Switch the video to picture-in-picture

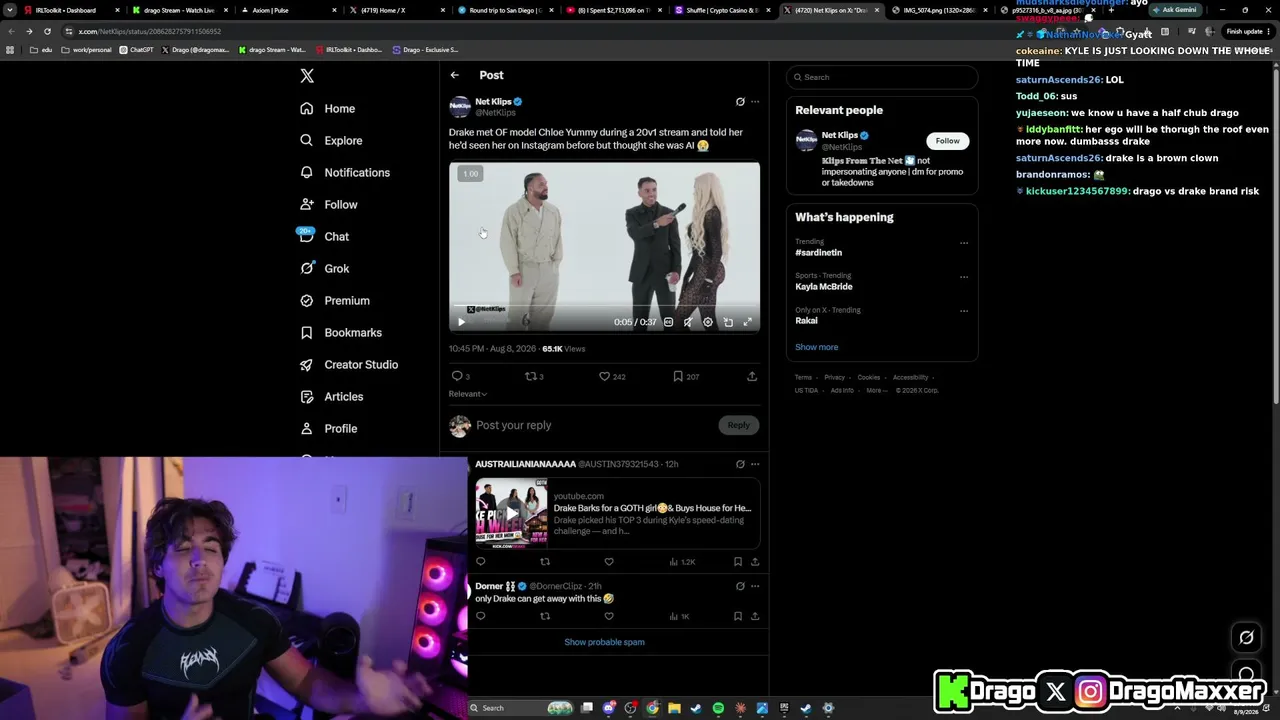click(x=728, y=322)
